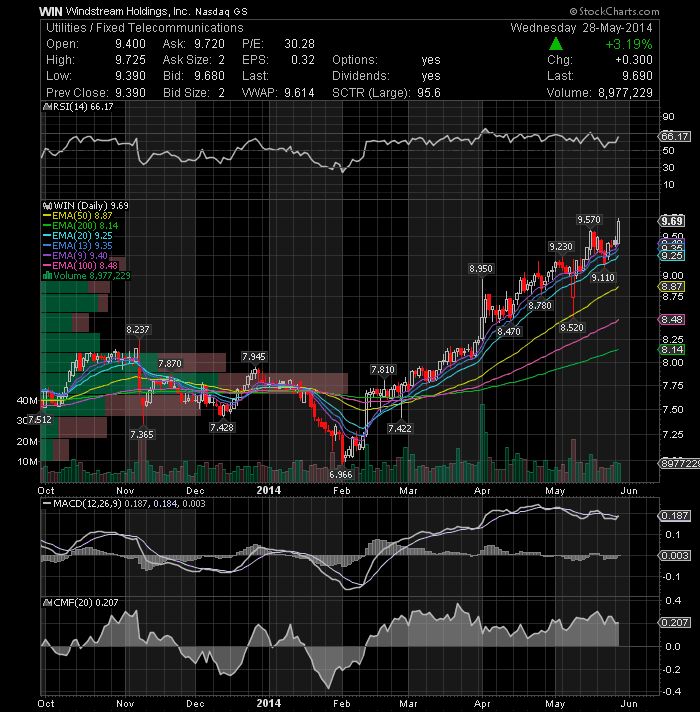The height and width of the screenshot is (712, 700).
Task: Click the RSI(14) indicator icon
Action: 46,107
